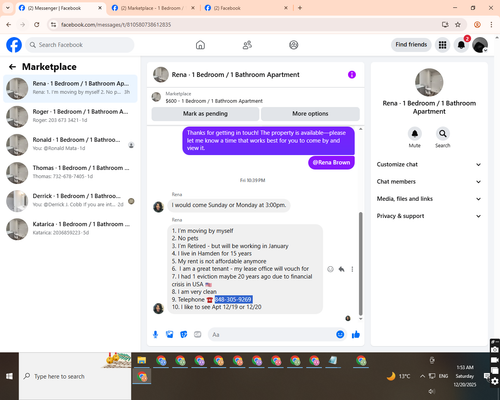
Task: React to Rena's message with emoji icon
Action: pos(330,269)
